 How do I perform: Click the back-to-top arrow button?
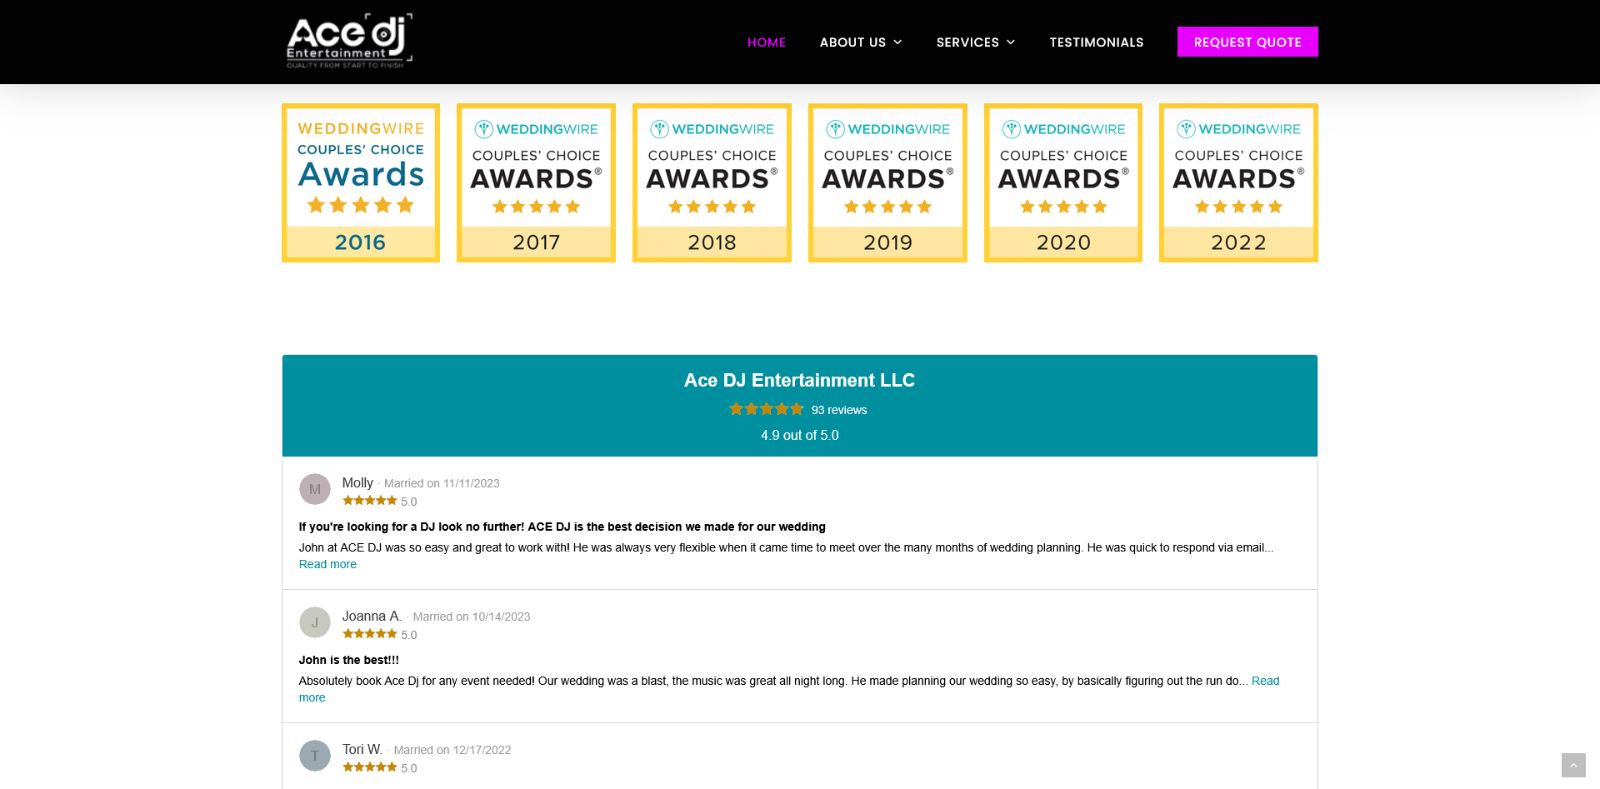(x=1574, y=766)
